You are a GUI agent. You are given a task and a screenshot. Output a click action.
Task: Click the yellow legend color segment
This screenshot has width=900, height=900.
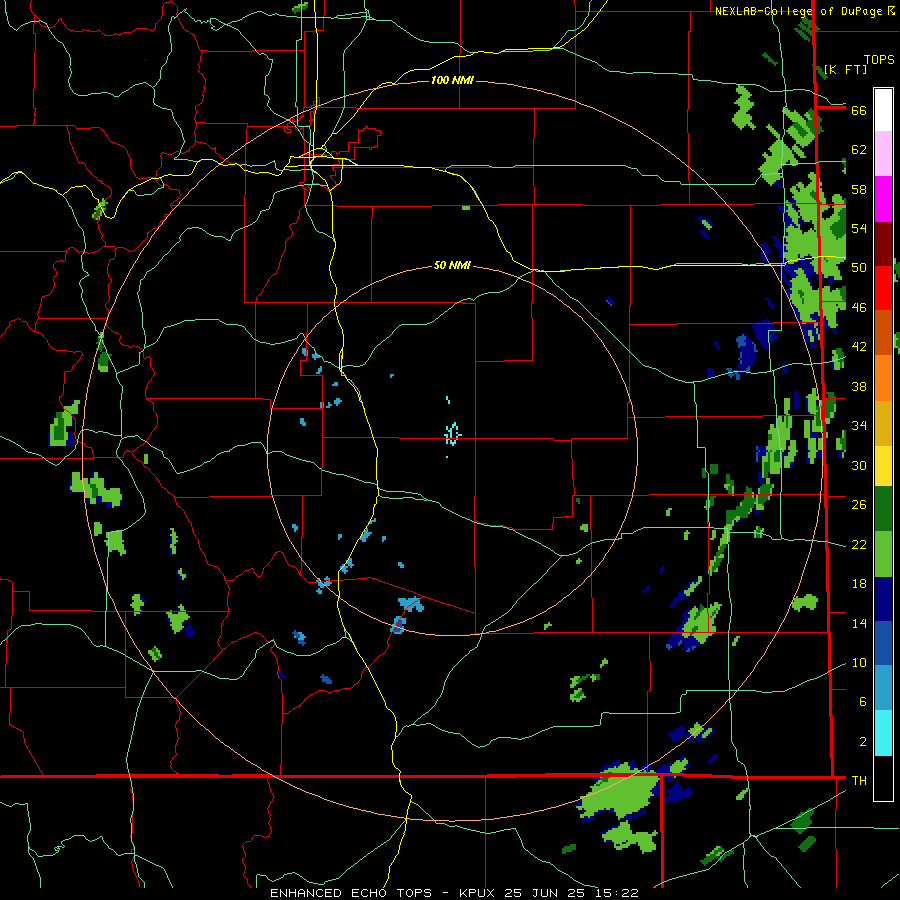coord(883,466)
